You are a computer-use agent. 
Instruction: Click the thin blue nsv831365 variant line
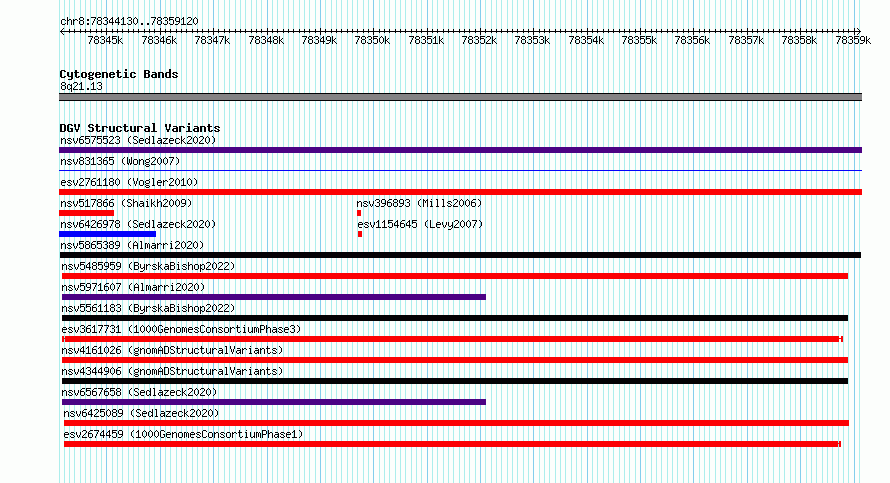coord(460,170)
